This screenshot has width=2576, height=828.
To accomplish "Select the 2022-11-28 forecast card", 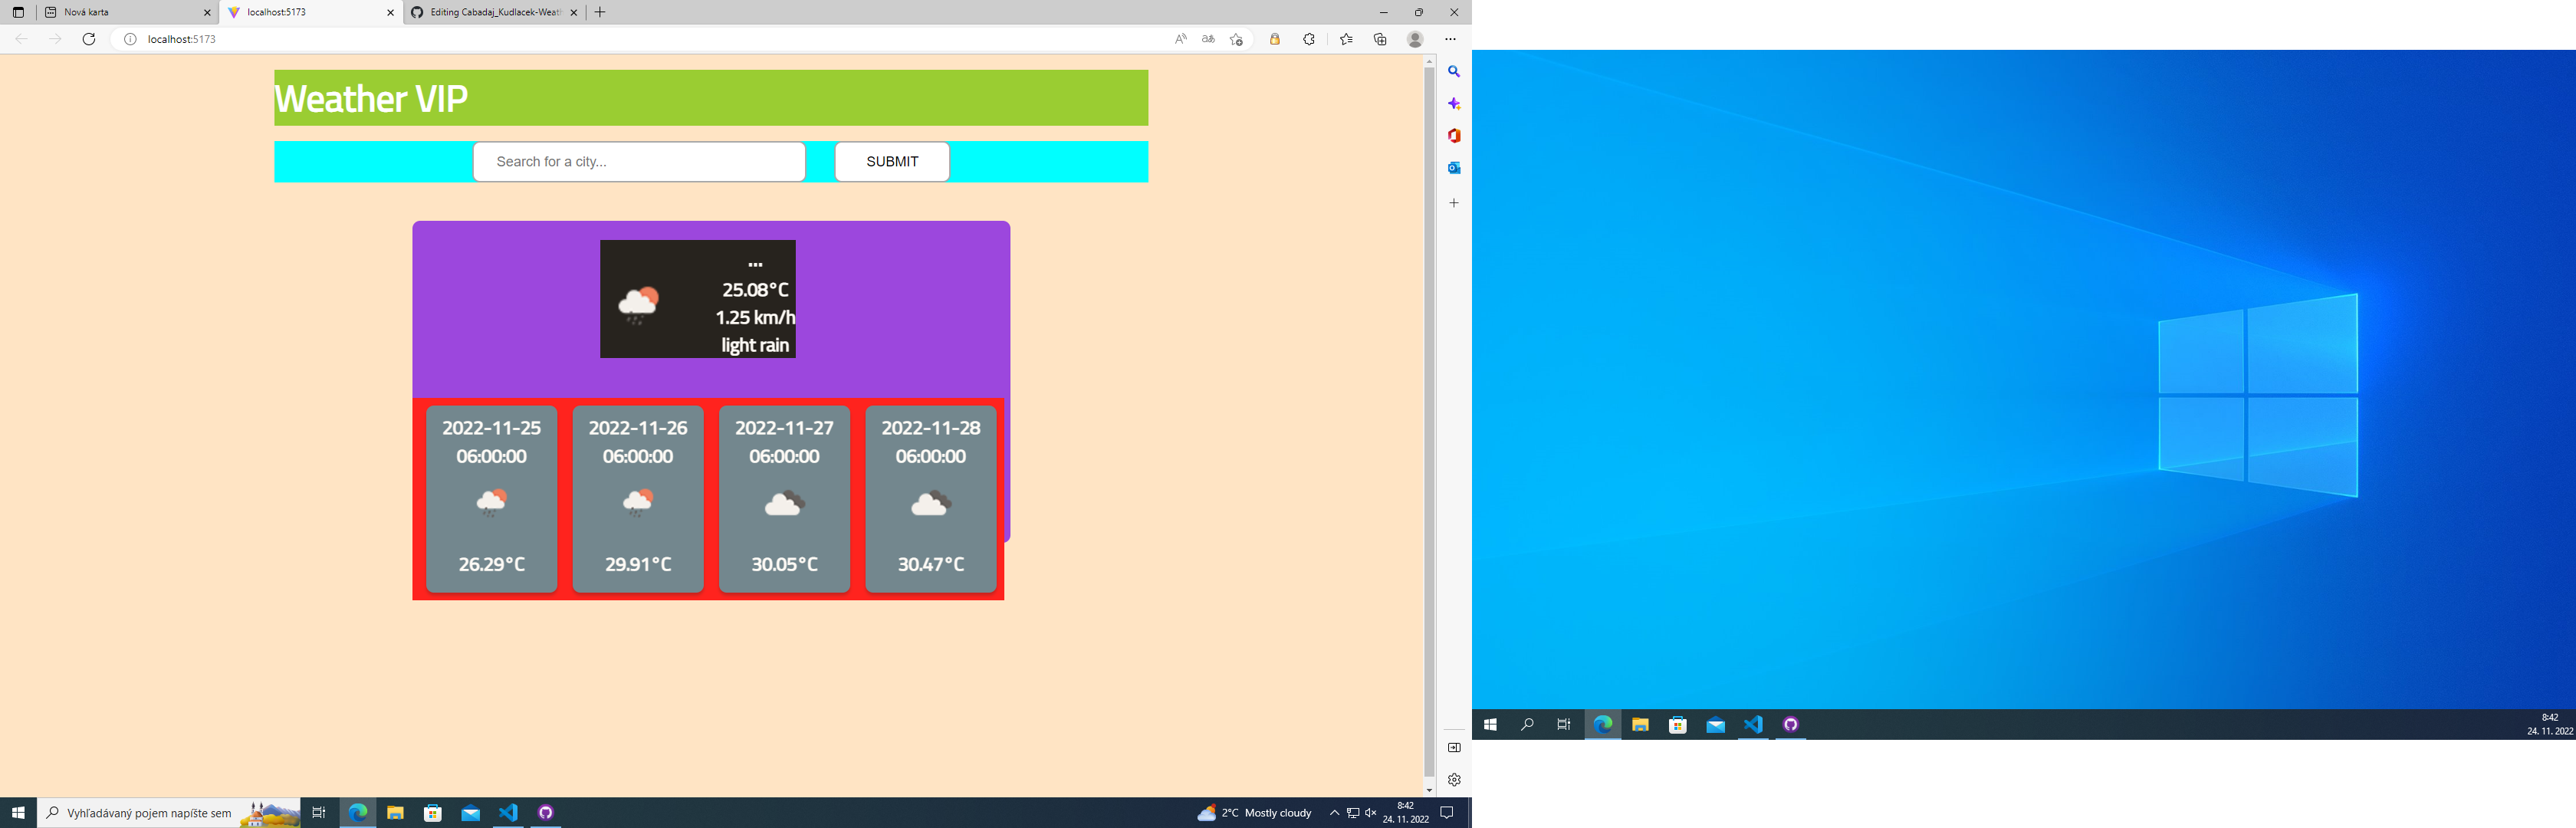I will click(x=931, y=499).
